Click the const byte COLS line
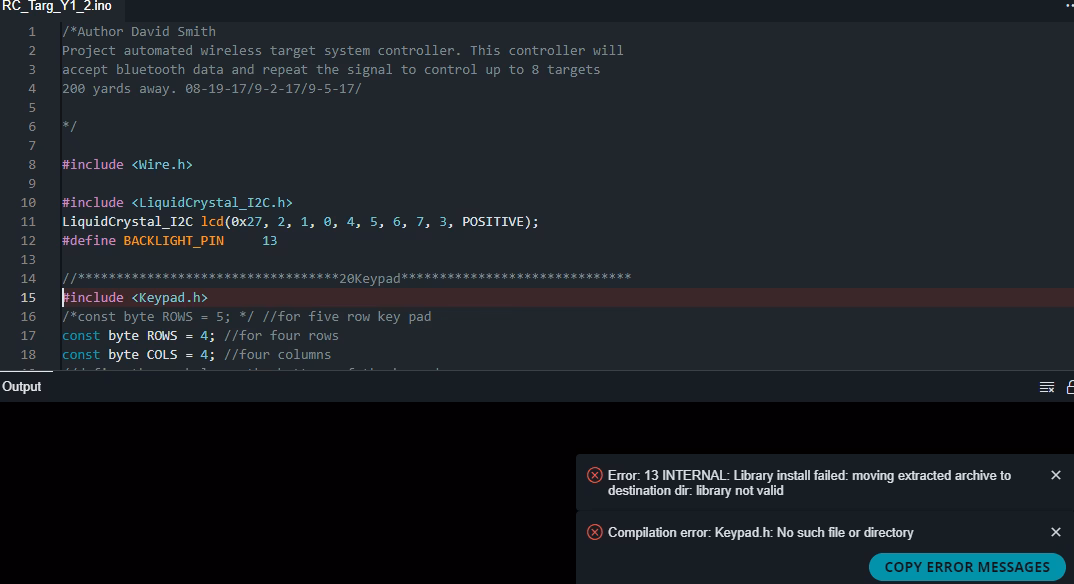Image resolution: width=1074 pixels, height=584 pixels. coord(196,355)
